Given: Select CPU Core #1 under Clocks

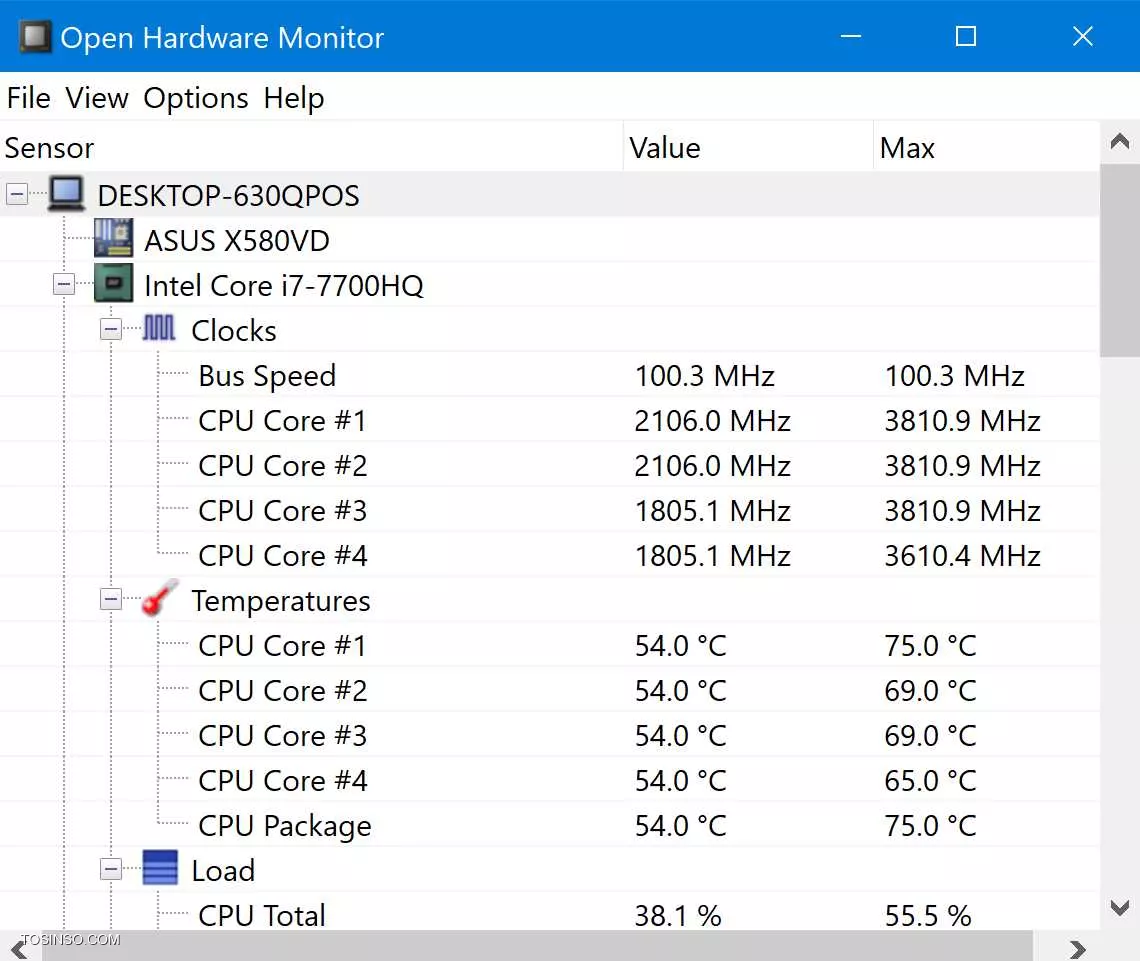Looking at the screenshot, I should pos(550,420).
